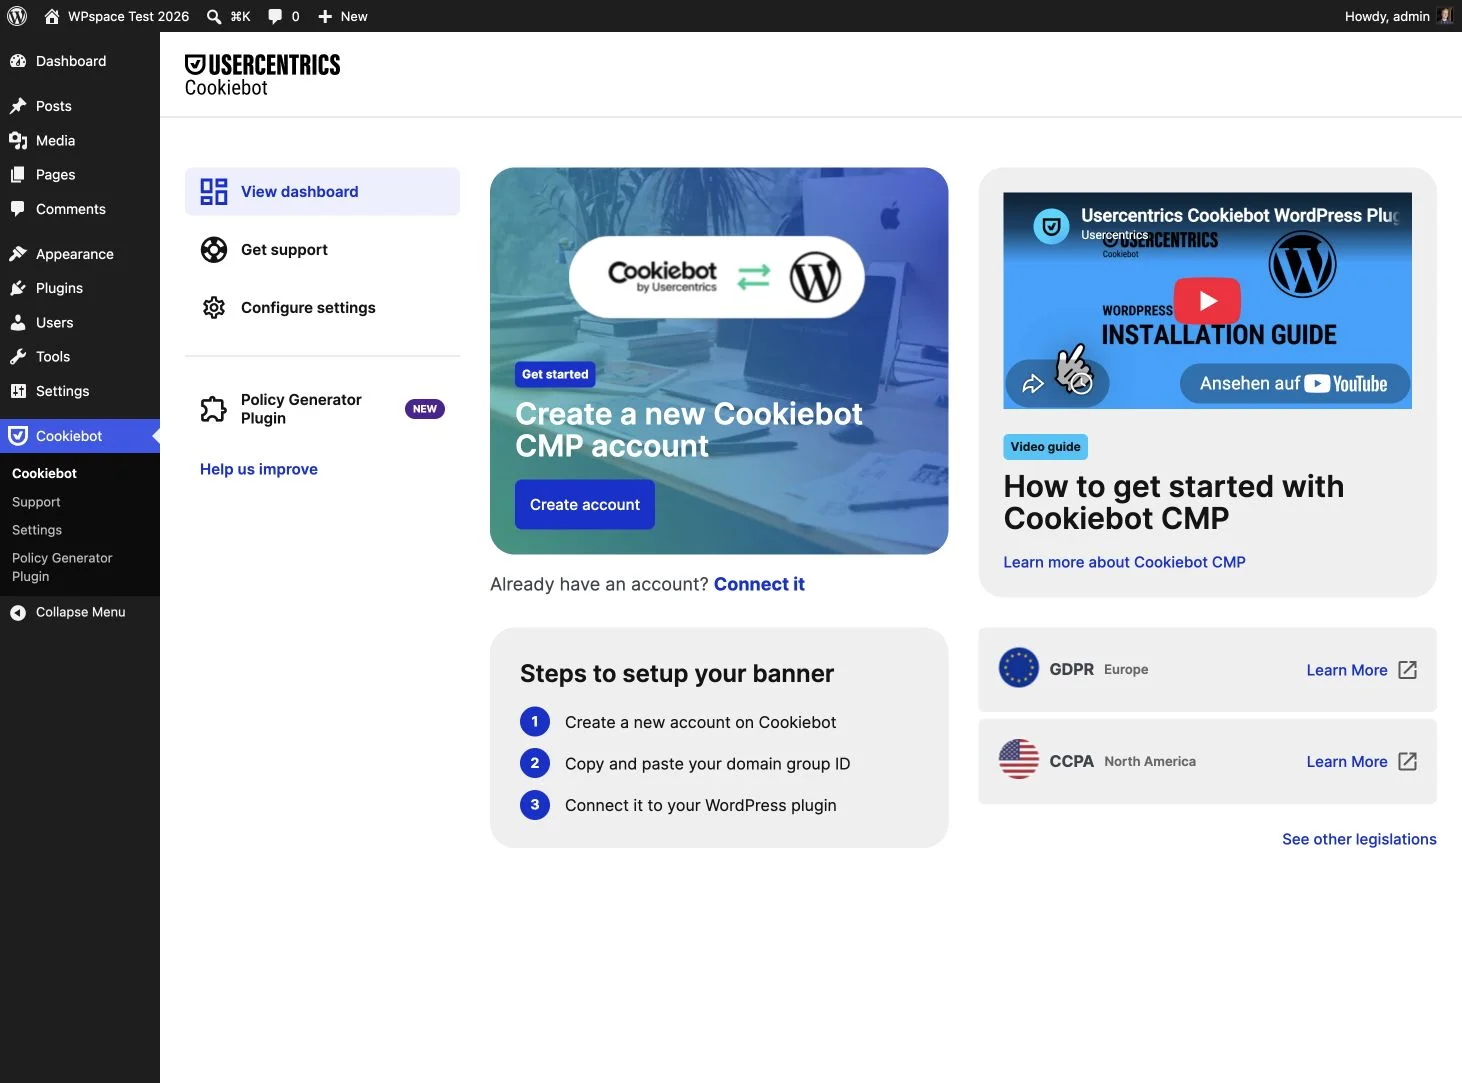Click the Usercentrics Cookiebot header logo
Image resolution: width=1462 pixels, height=1083 pixels.
[262, 75]
